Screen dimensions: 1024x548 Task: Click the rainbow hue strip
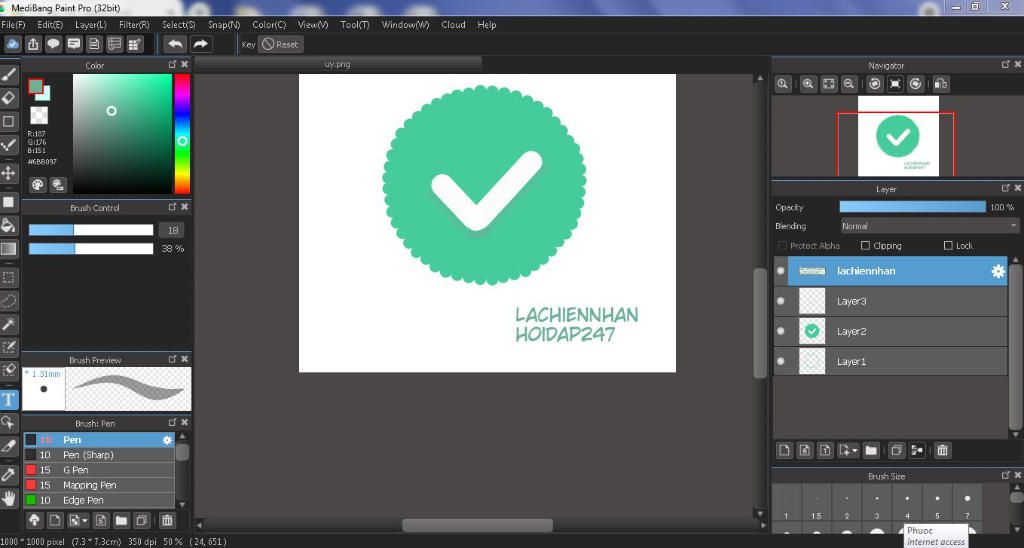[182, 134]
